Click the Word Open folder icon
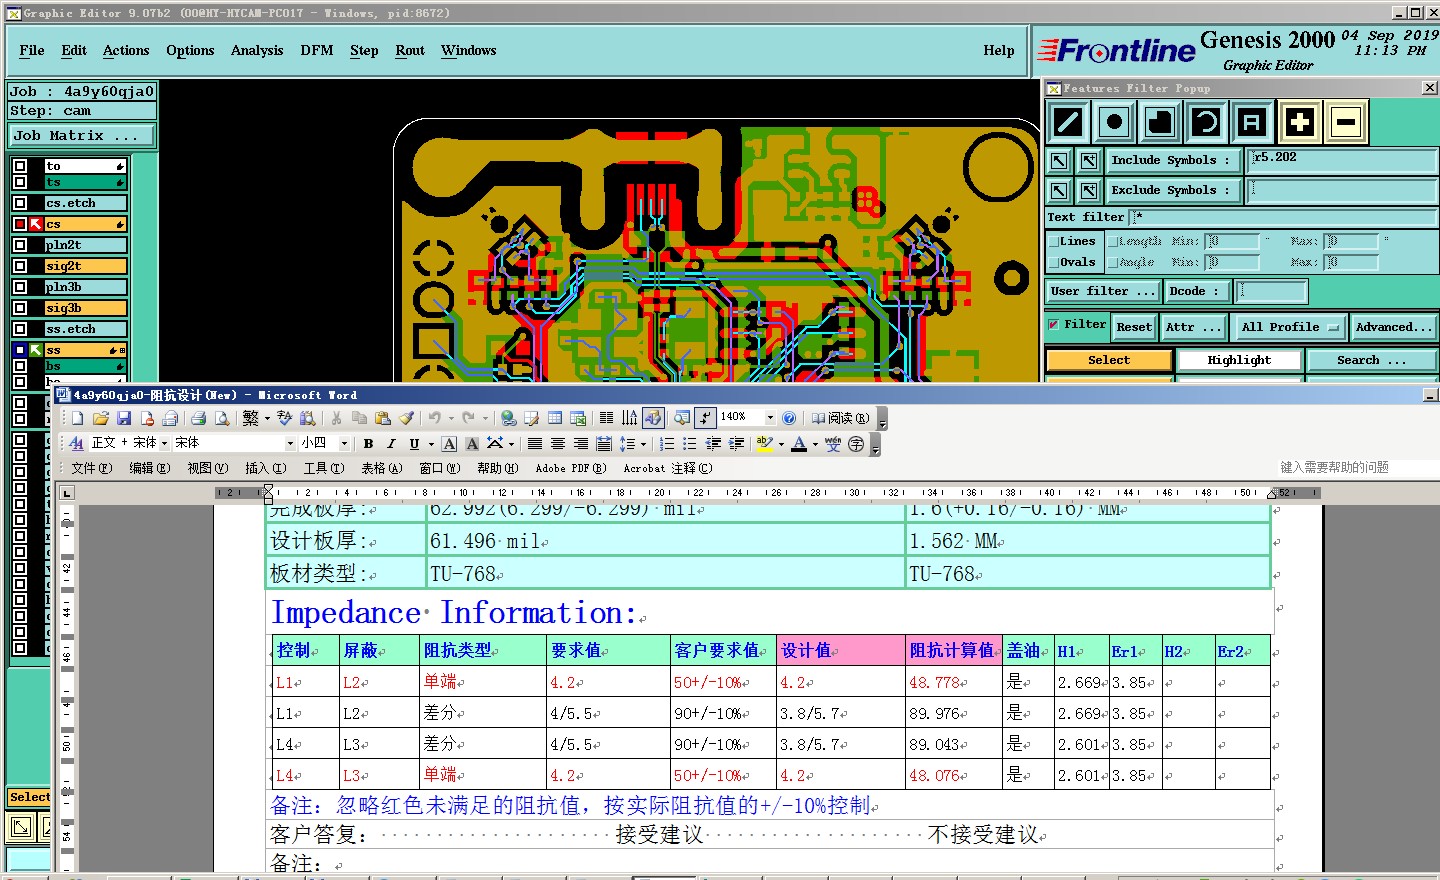 pyautogui.click(x=100, y=418)
